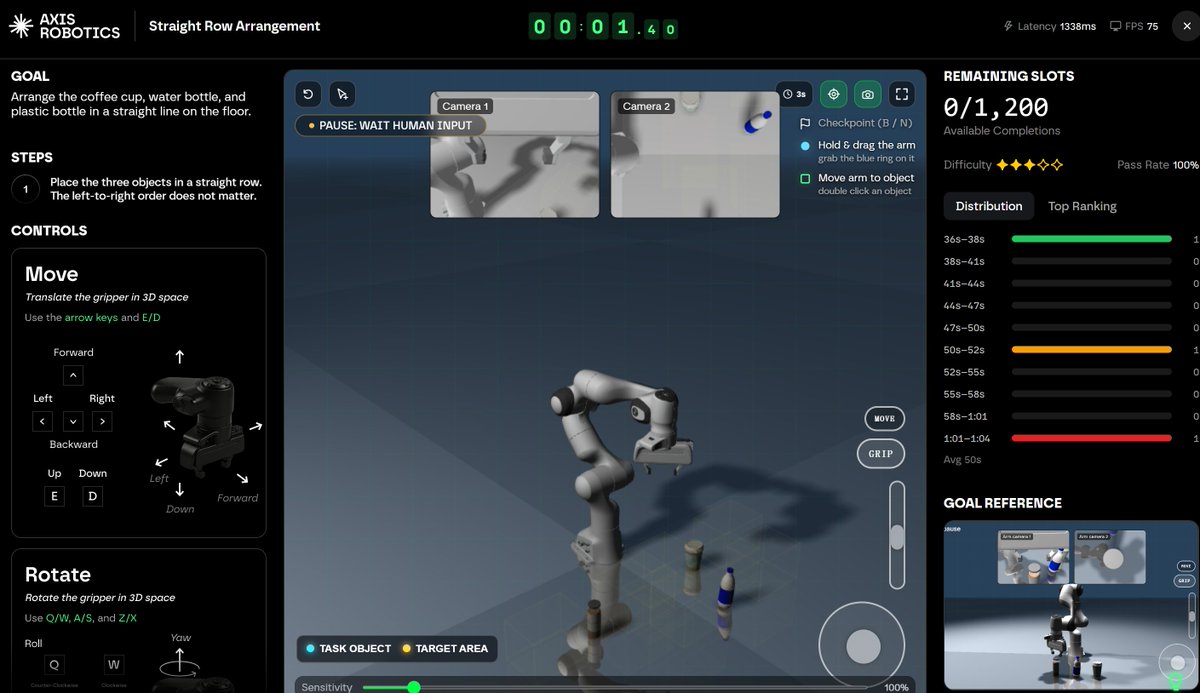Enable Move arm to object option
Viewport: 1200px width, 693px height.
(x=857, y=183)
